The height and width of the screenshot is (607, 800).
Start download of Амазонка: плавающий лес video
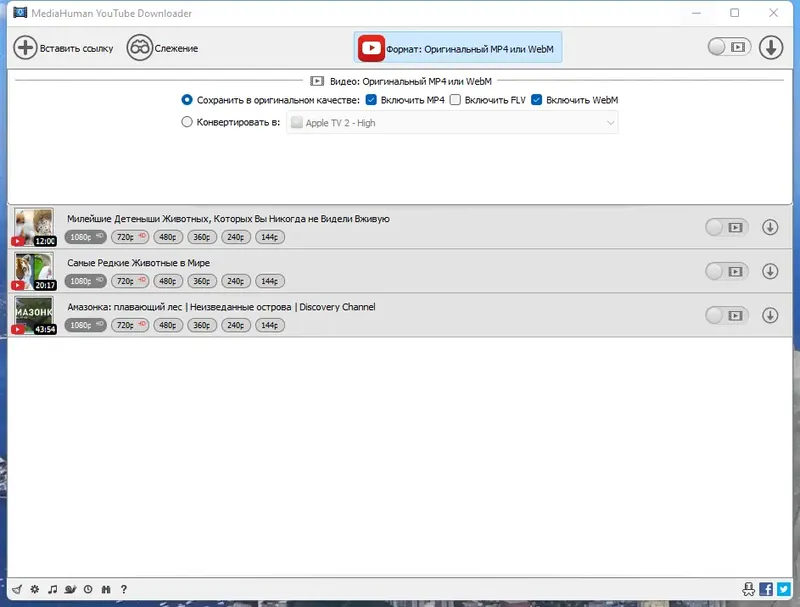pos(770,315)
